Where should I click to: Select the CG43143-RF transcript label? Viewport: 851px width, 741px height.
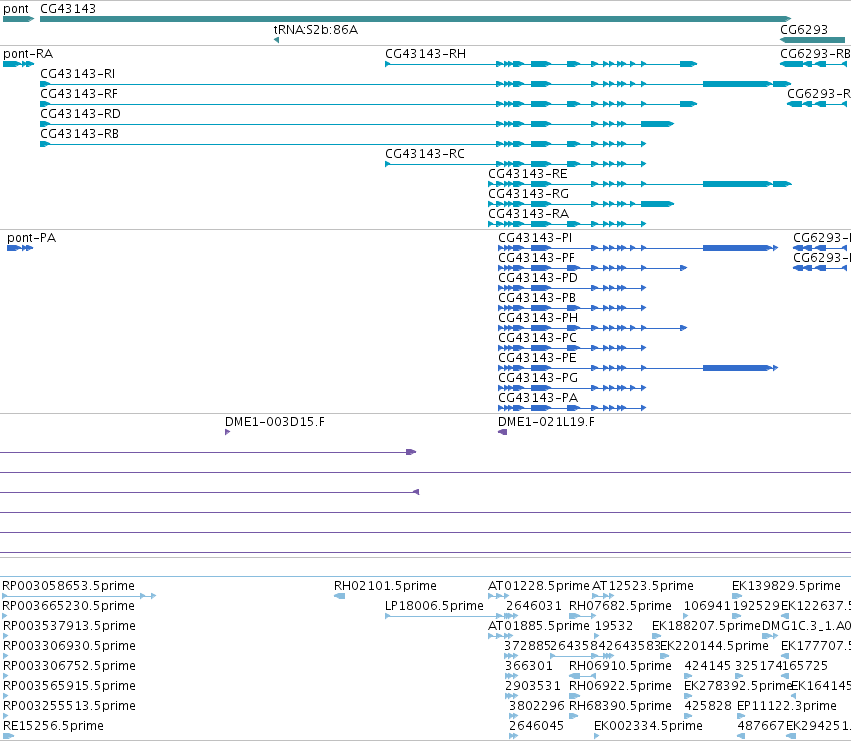[x=79, y=94]
